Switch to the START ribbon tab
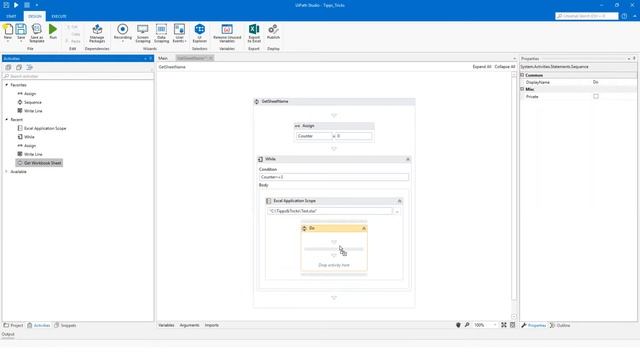This screenshot has height=360, width=640. 11,16
